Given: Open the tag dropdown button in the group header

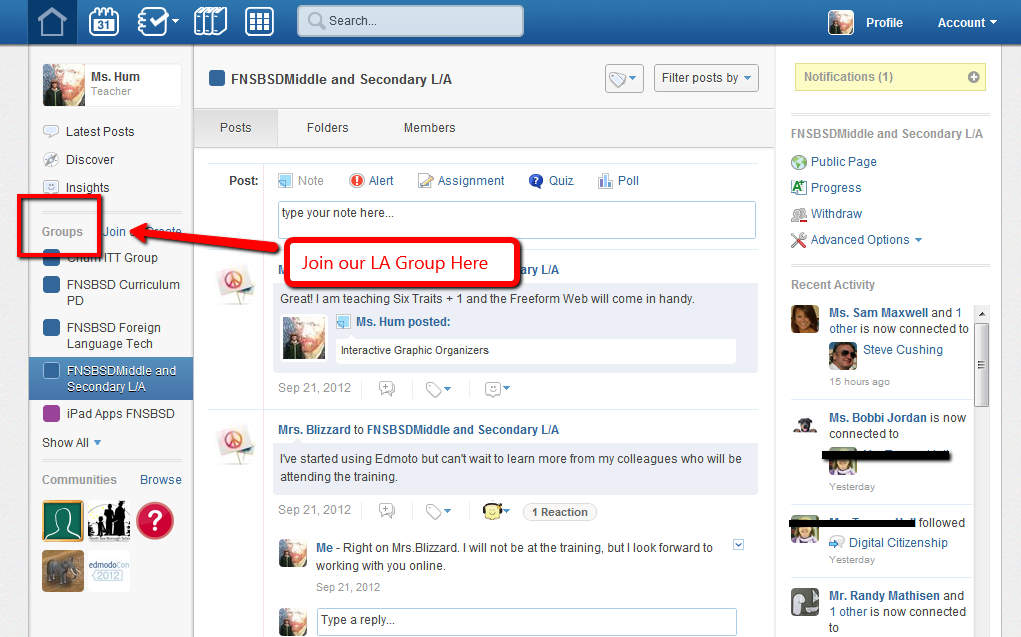Looking at the screenshot, I should 624,79.
